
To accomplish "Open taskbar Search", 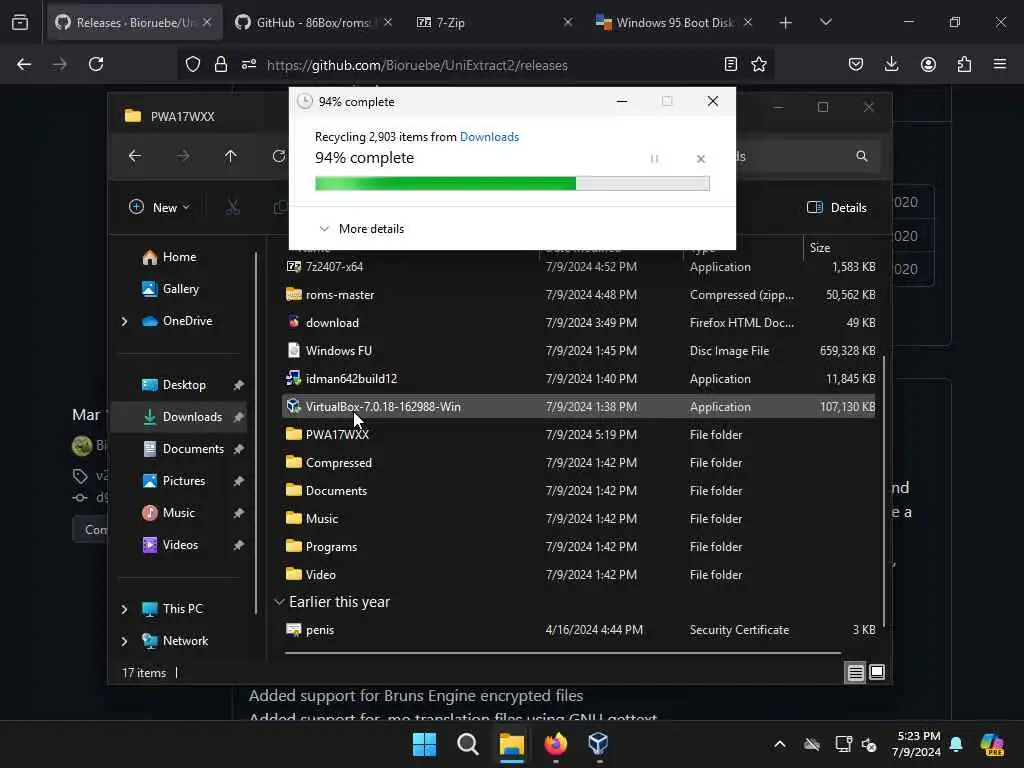I will [468, 744].
